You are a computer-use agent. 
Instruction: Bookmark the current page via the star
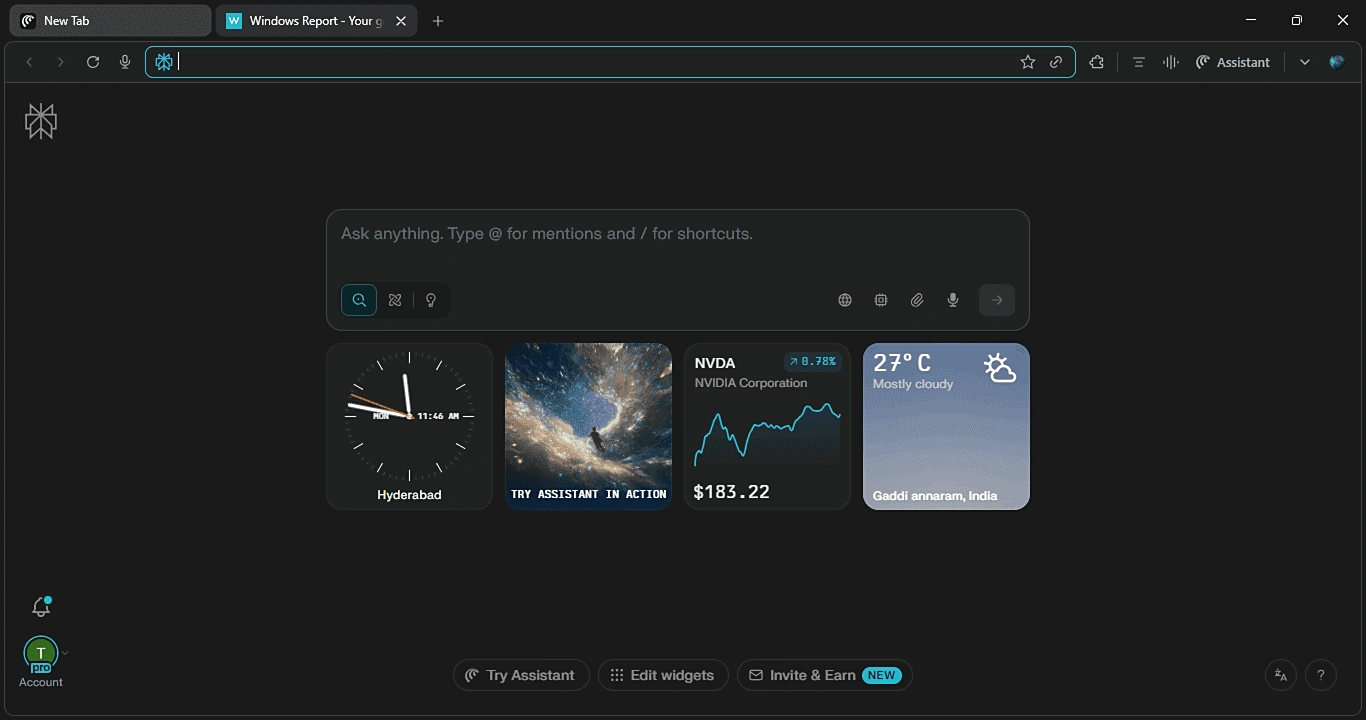point(1028,62)
